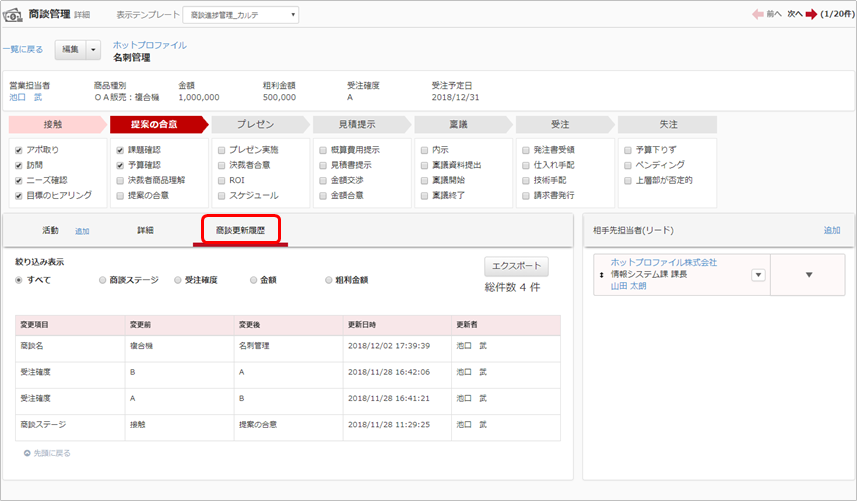
Task: Check the ROI checkbox
Action: coord(221,181)
